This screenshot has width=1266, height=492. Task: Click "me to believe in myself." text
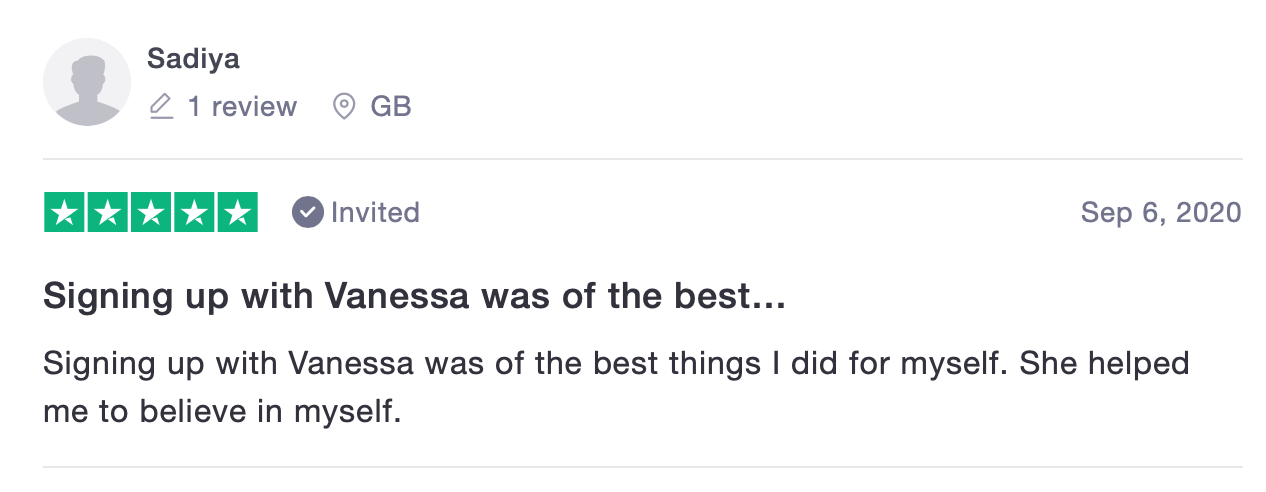(222, 411)
